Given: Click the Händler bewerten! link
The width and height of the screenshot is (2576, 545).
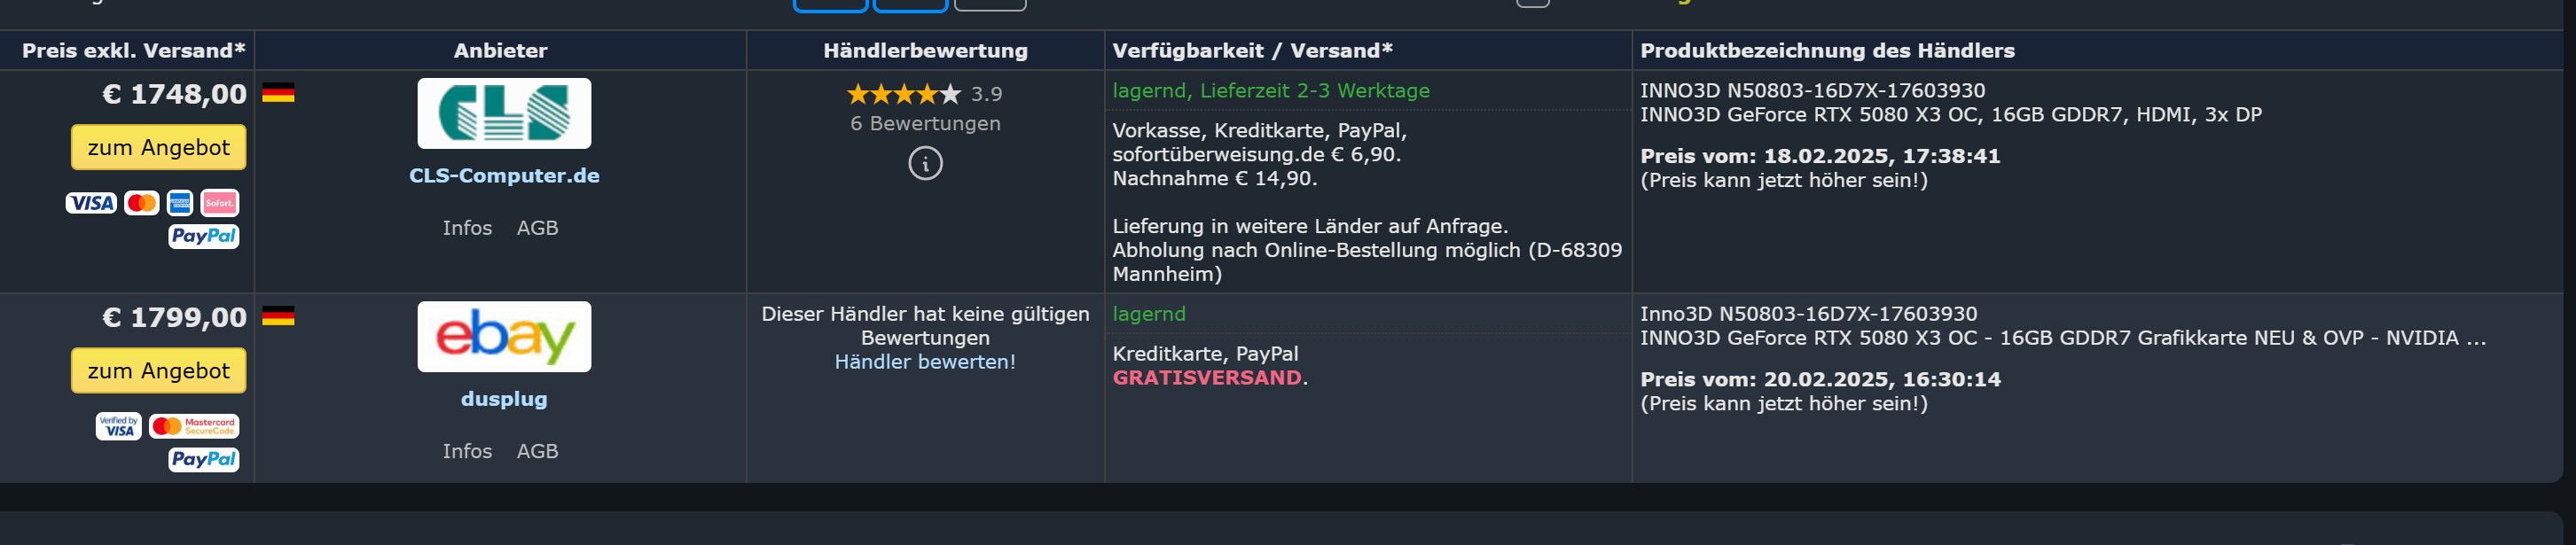Looking at the screenshot, I should [x=925, y=362].
